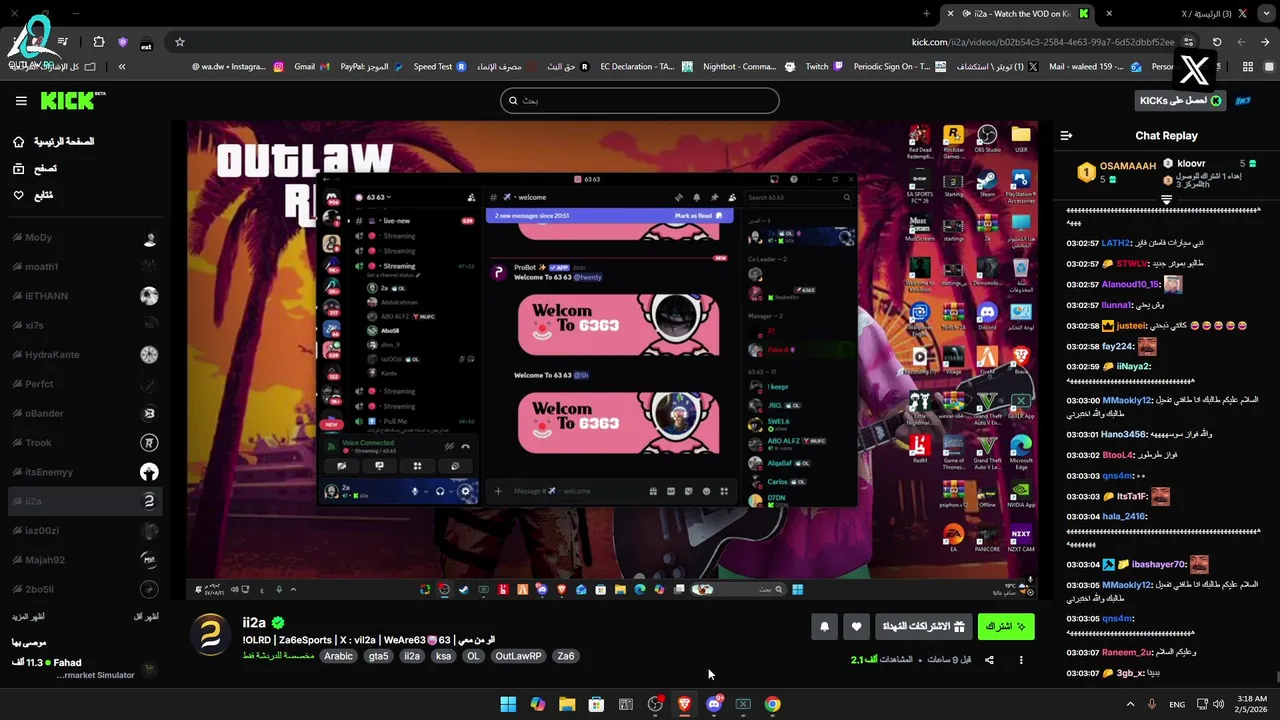Open the ii2a channel avatar
1280x720 pixels.
pyautogui.click(x=211, y=634)
